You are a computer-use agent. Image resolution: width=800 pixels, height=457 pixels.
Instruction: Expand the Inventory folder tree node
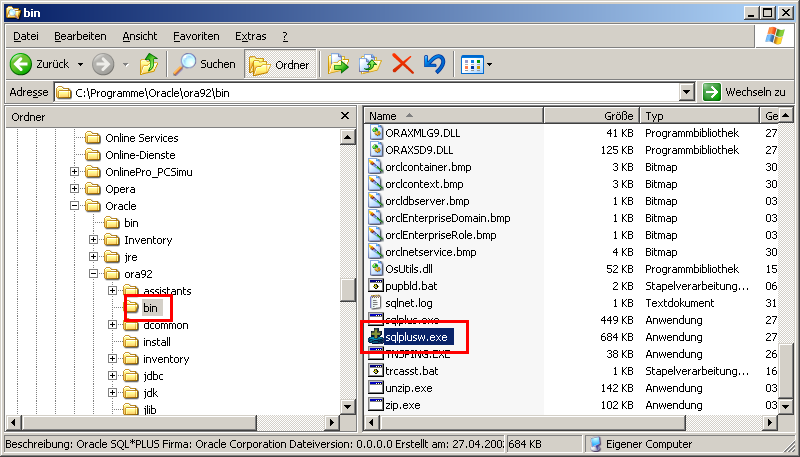click(94, 240)
